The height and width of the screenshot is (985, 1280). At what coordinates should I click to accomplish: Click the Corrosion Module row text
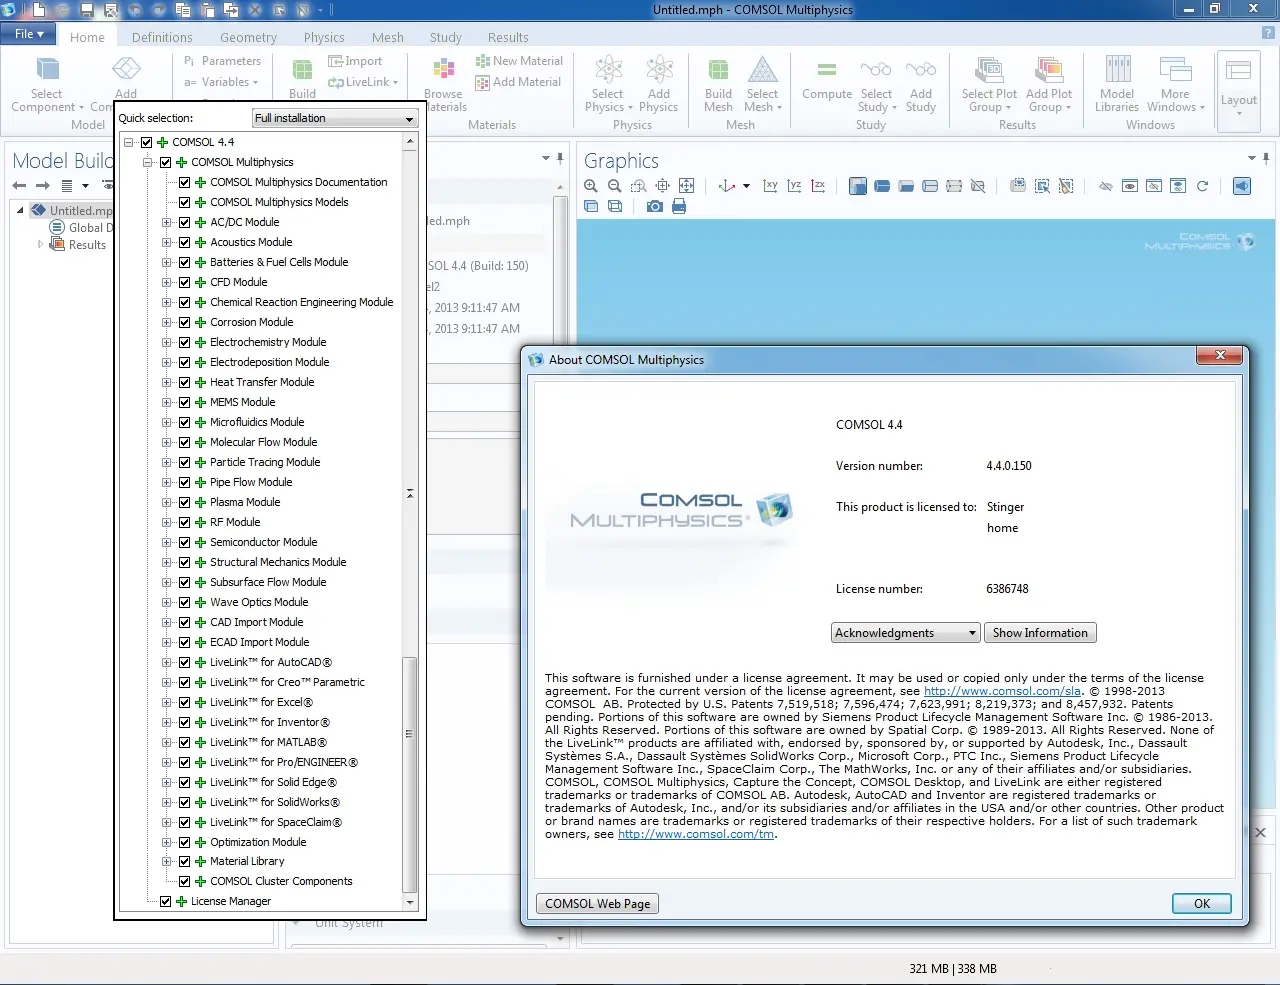[252, 322]
